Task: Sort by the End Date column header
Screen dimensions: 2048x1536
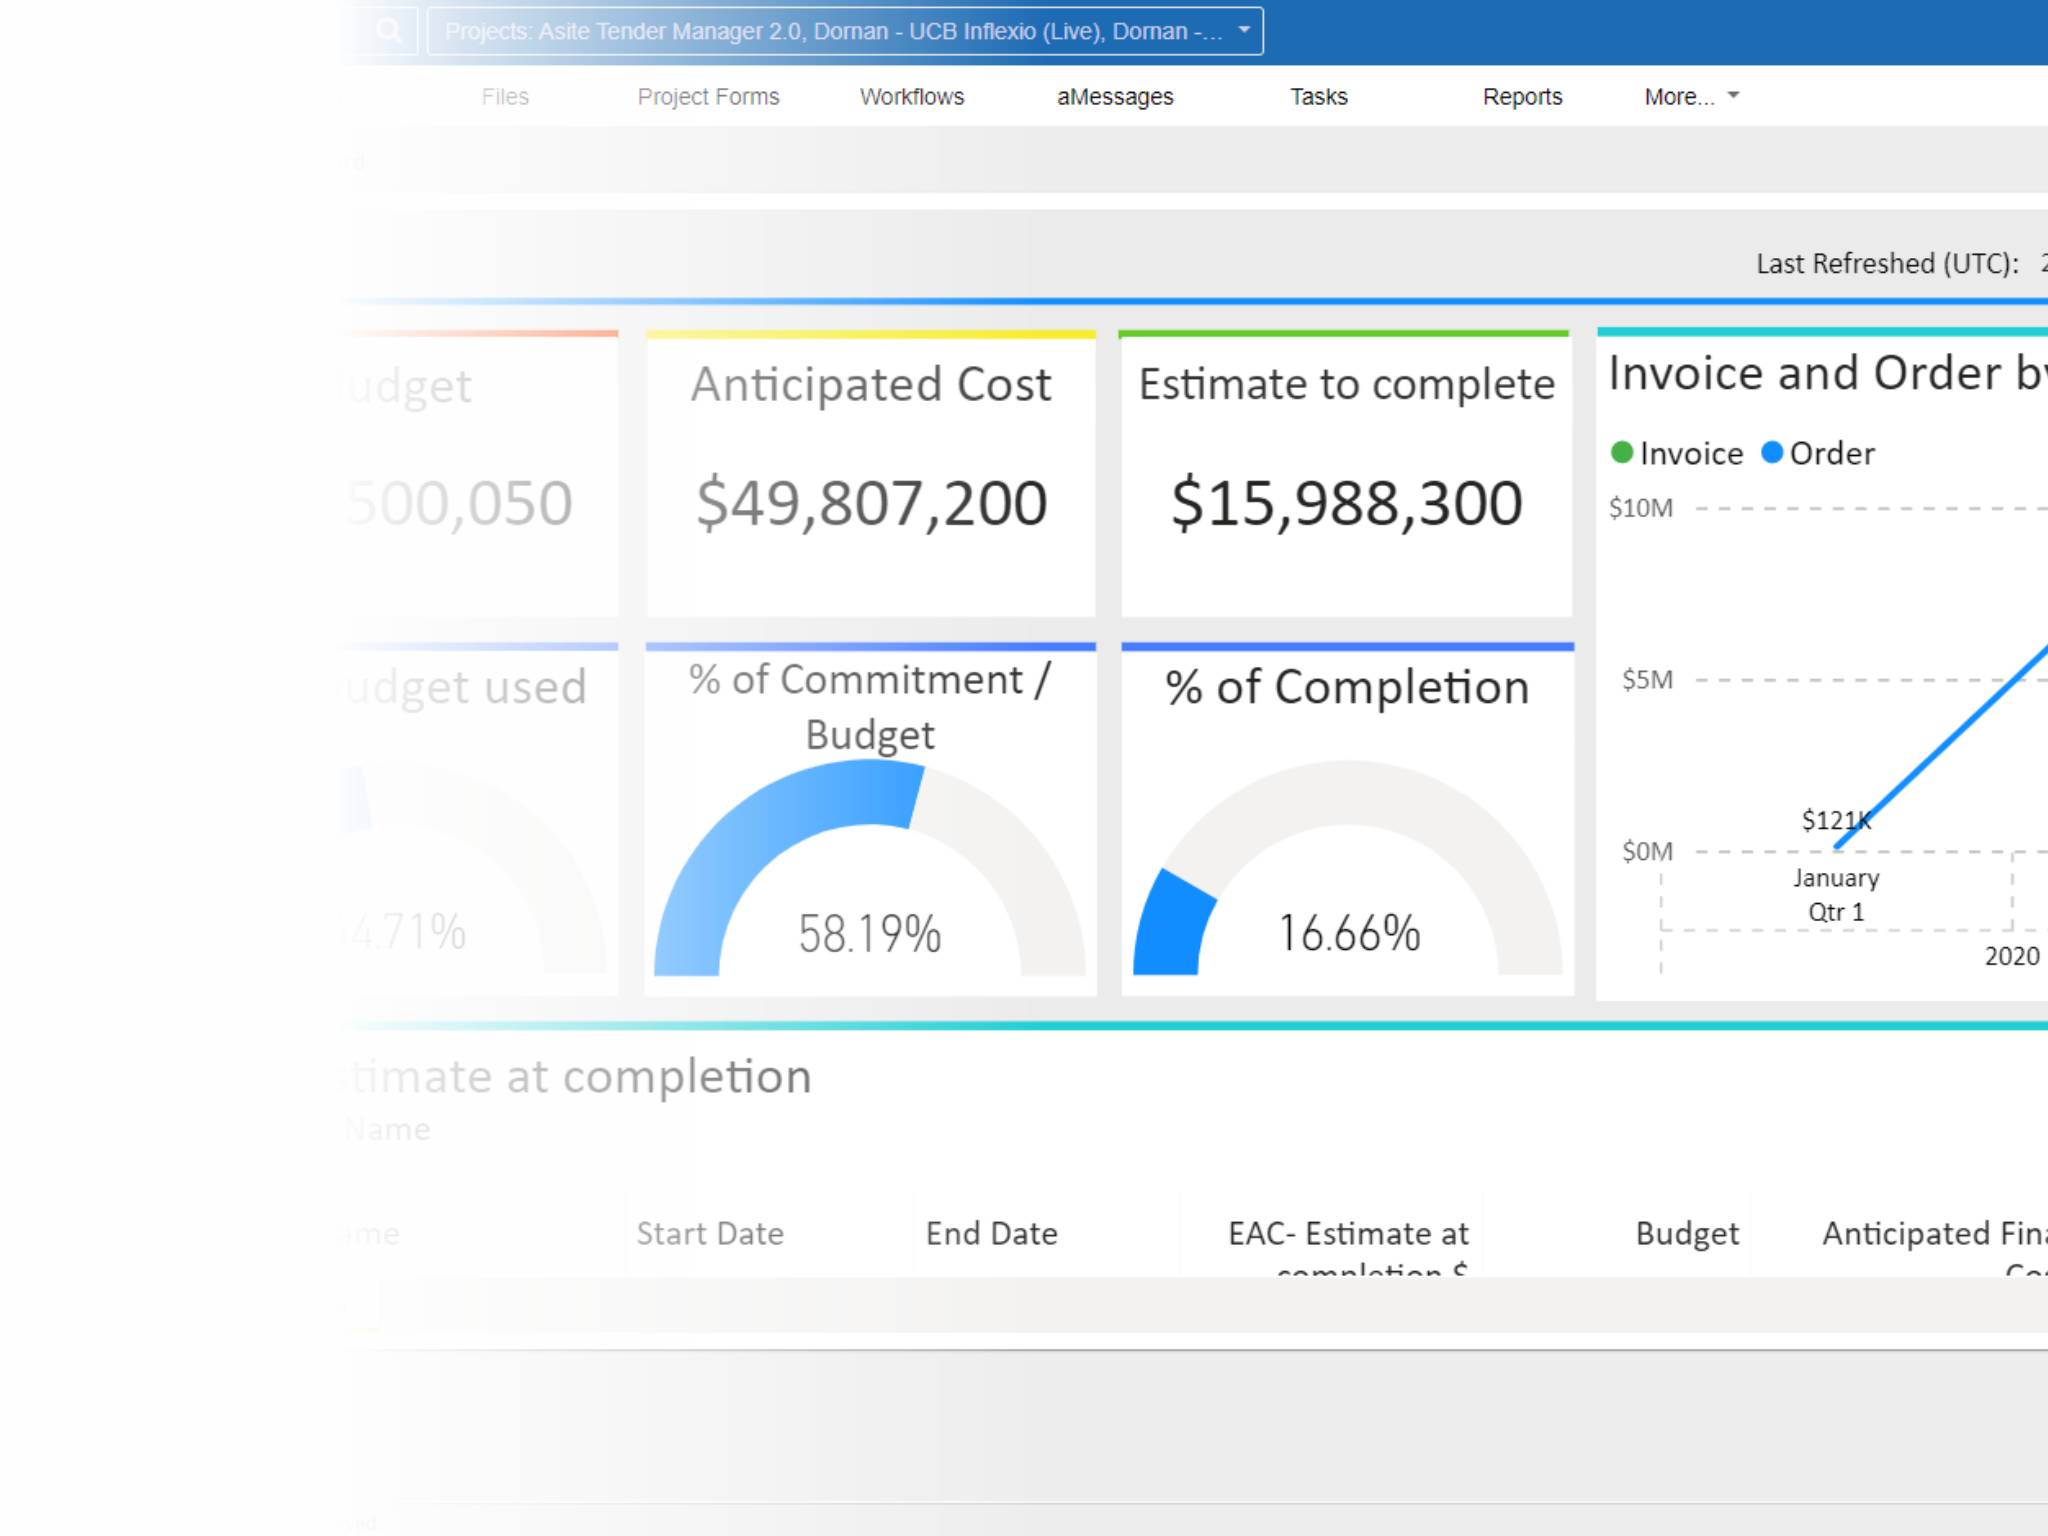Action: tap(993, 1233)
